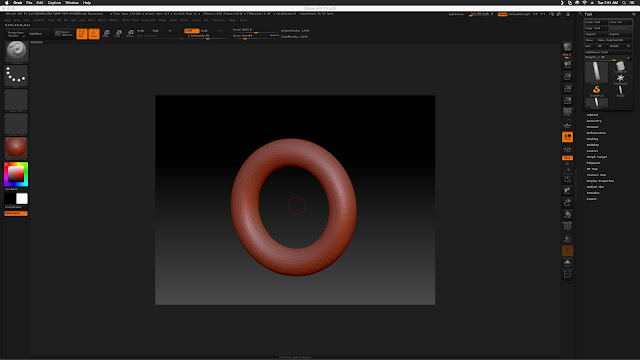The width and height of the screenshot is (640, 360).
Task: Enable the Zsub sculpt mode
Action: 204,31
